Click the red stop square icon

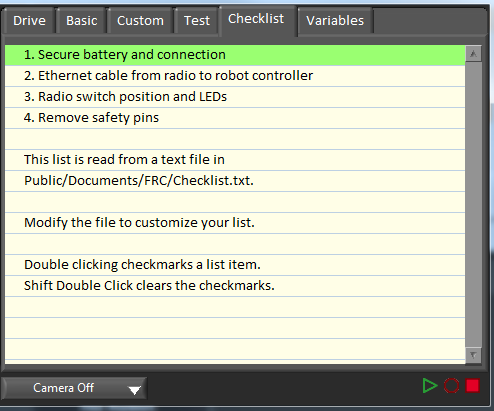(x=473, y=386)
